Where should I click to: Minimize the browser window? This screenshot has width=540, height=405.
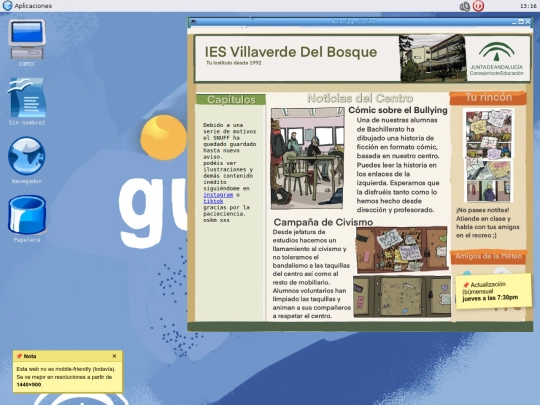[514, 22]
